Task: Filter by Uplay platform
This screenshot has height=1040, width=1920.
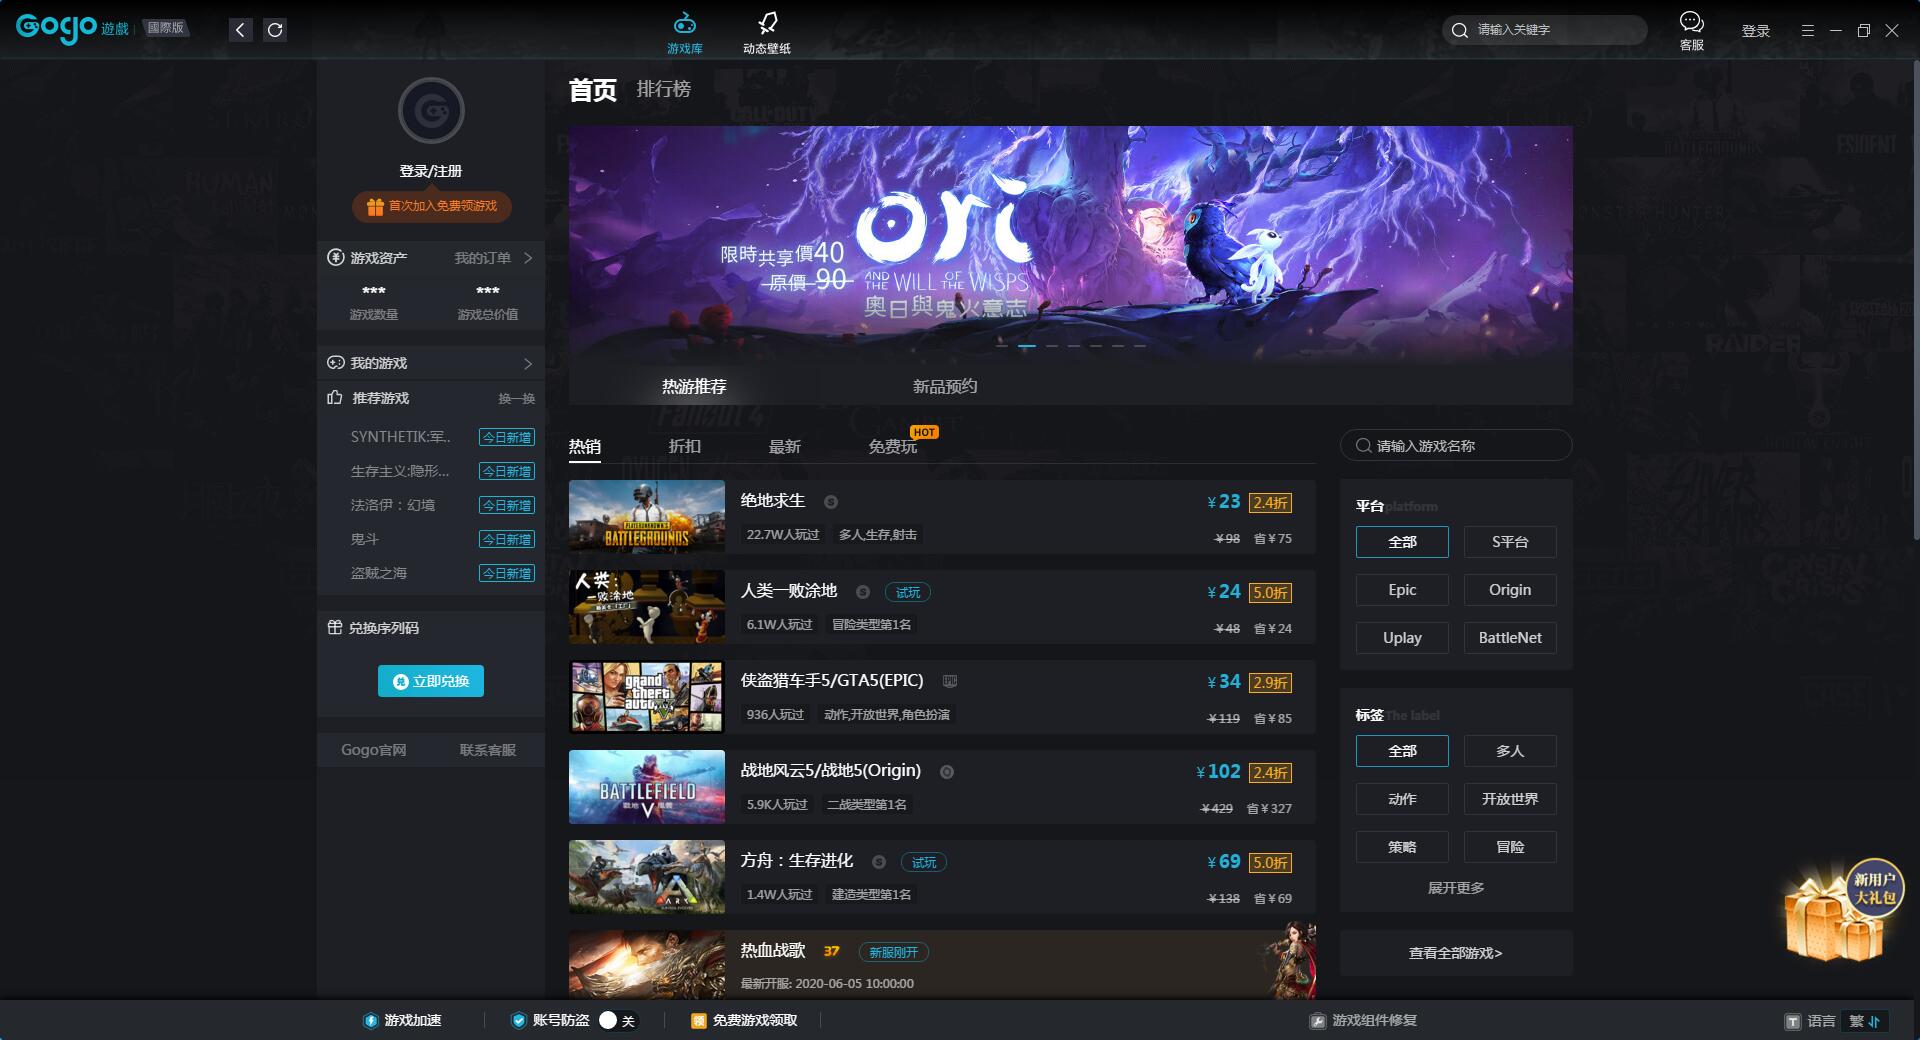Action: 1402,638
